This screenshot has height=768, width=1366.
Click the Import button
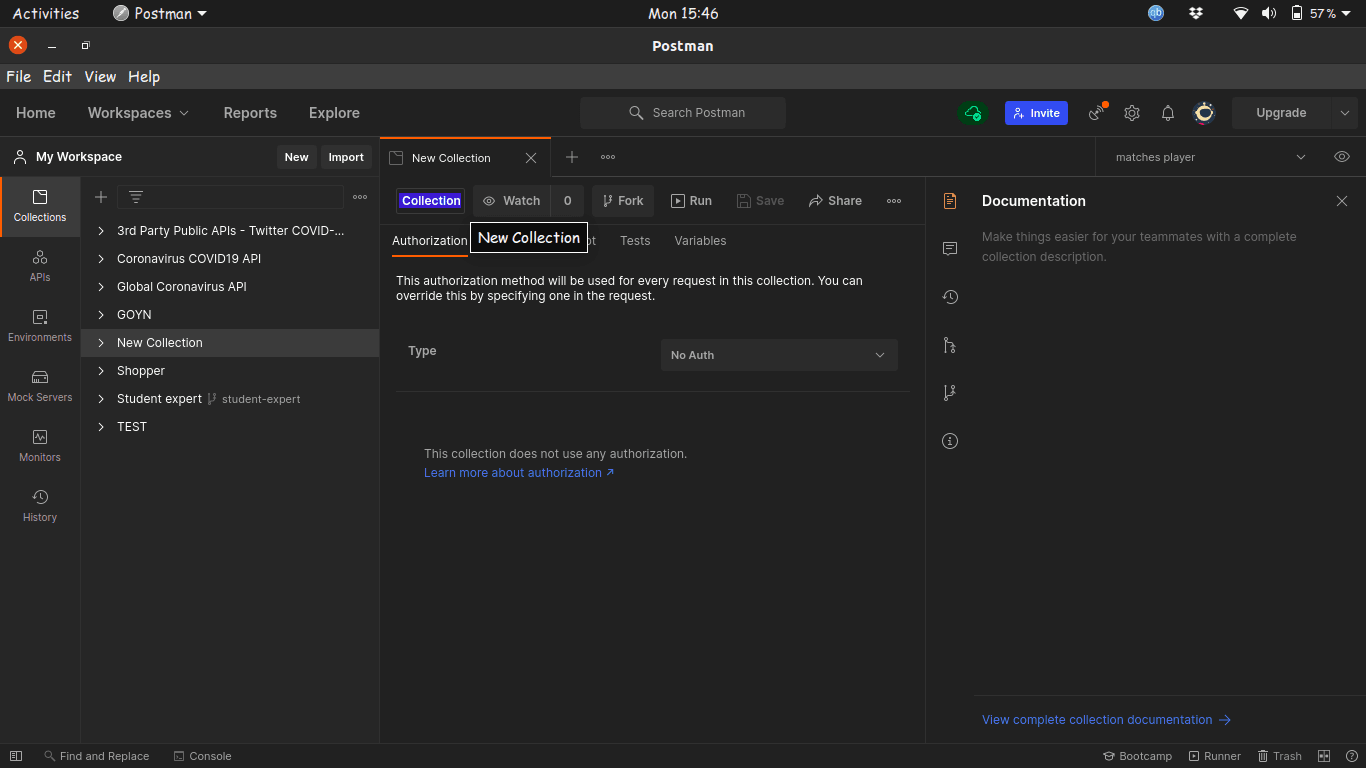[346, 157]
